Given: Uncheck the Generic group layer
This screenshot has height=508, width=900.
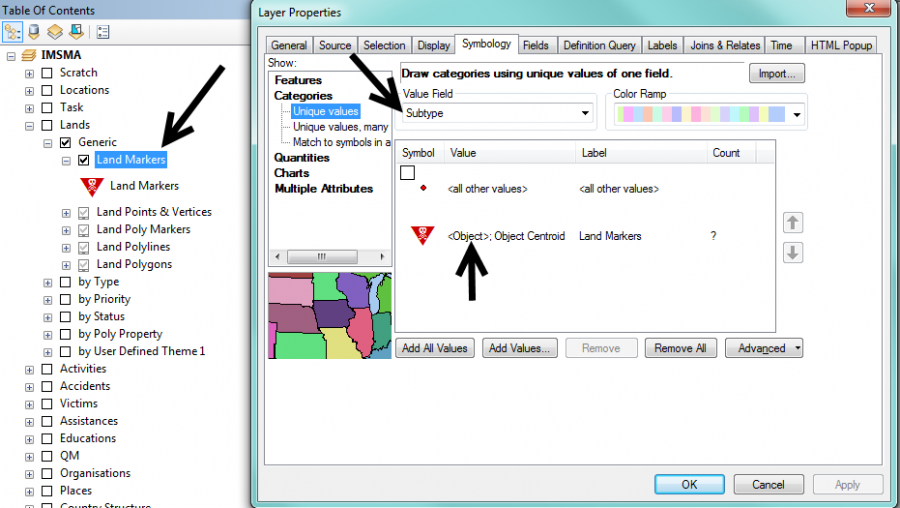Looking at the screenshot, I should tap(66, 143).
